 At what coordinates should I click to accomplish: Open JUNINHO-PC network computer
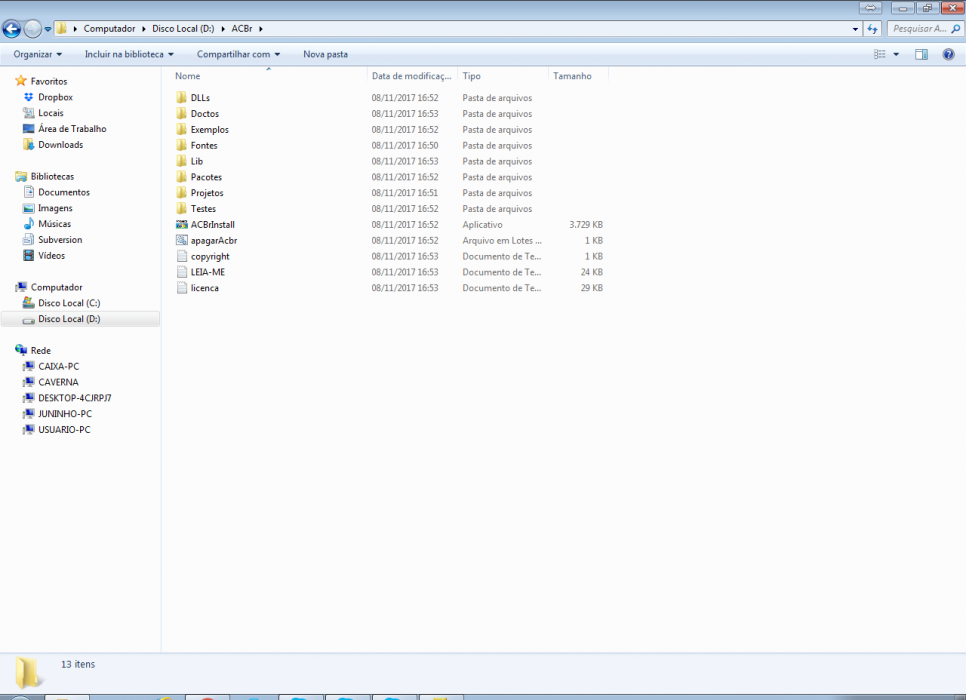65,414
